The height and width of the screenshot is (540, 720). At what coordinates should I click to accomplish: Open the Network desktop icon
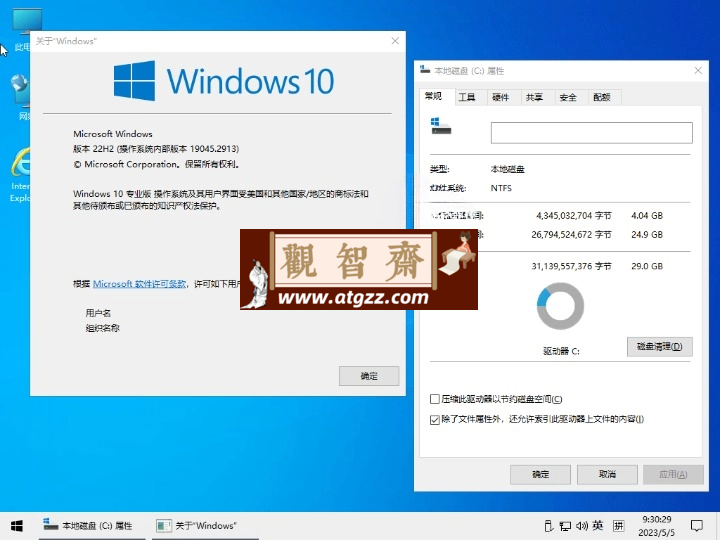(x=21, y=96)
